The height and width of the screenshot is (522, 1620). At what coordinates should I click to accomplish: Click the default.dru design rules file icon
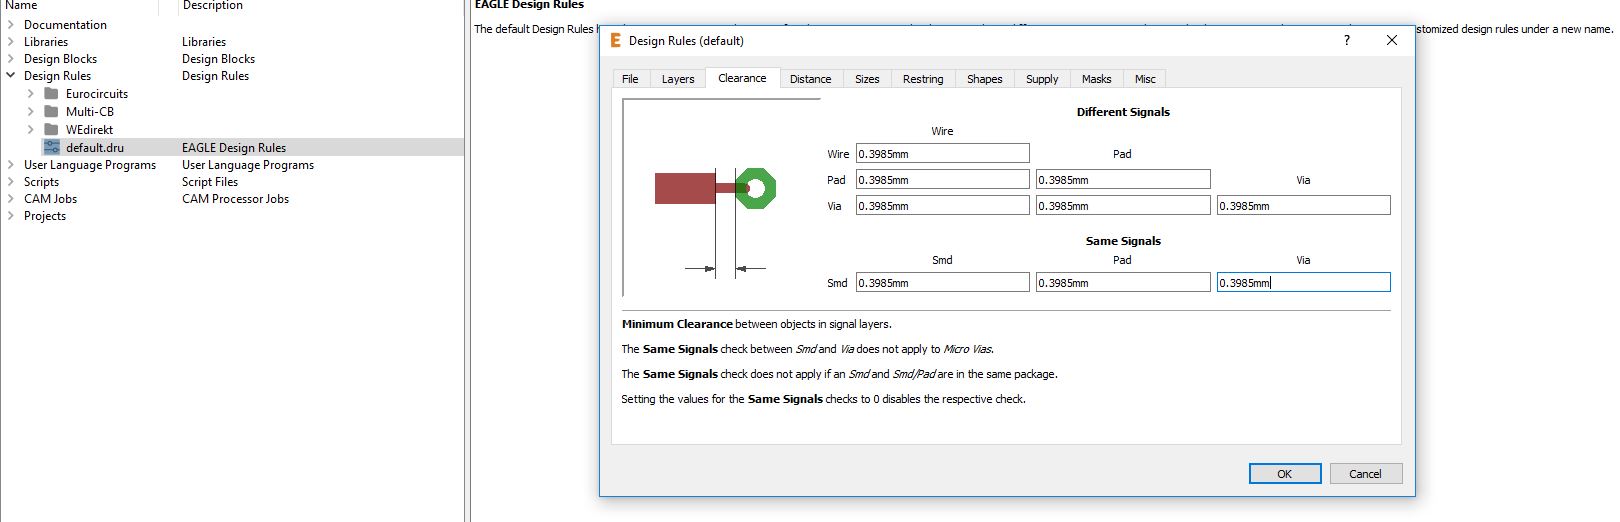click(x=51, y=147)
